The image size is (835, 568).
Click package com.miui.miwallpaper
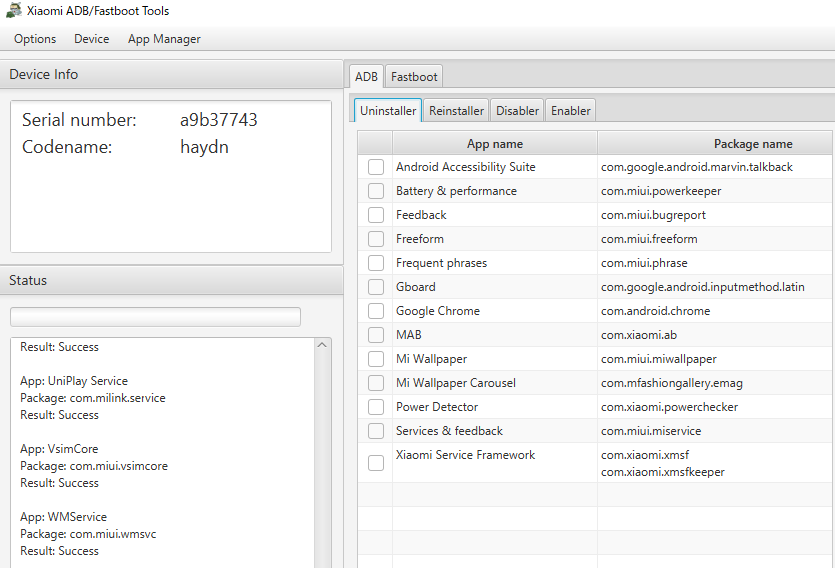[659, 359]
